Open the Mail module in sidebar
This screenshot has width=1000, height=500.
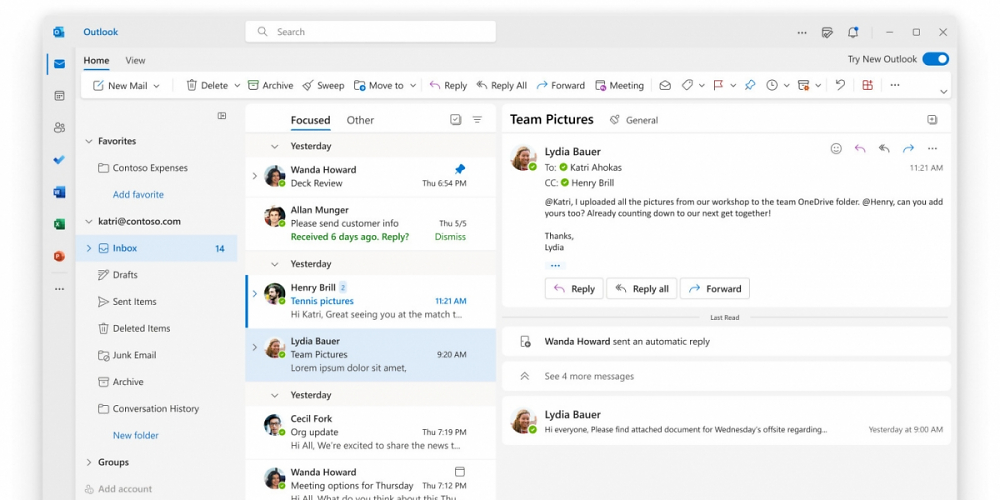click(x=59, y=64)
